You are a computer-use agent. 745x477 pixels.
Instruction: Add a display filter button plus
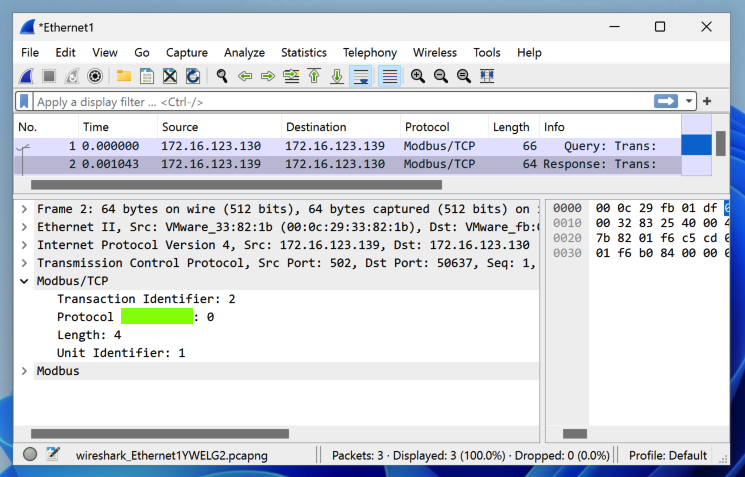click(707, 101)
